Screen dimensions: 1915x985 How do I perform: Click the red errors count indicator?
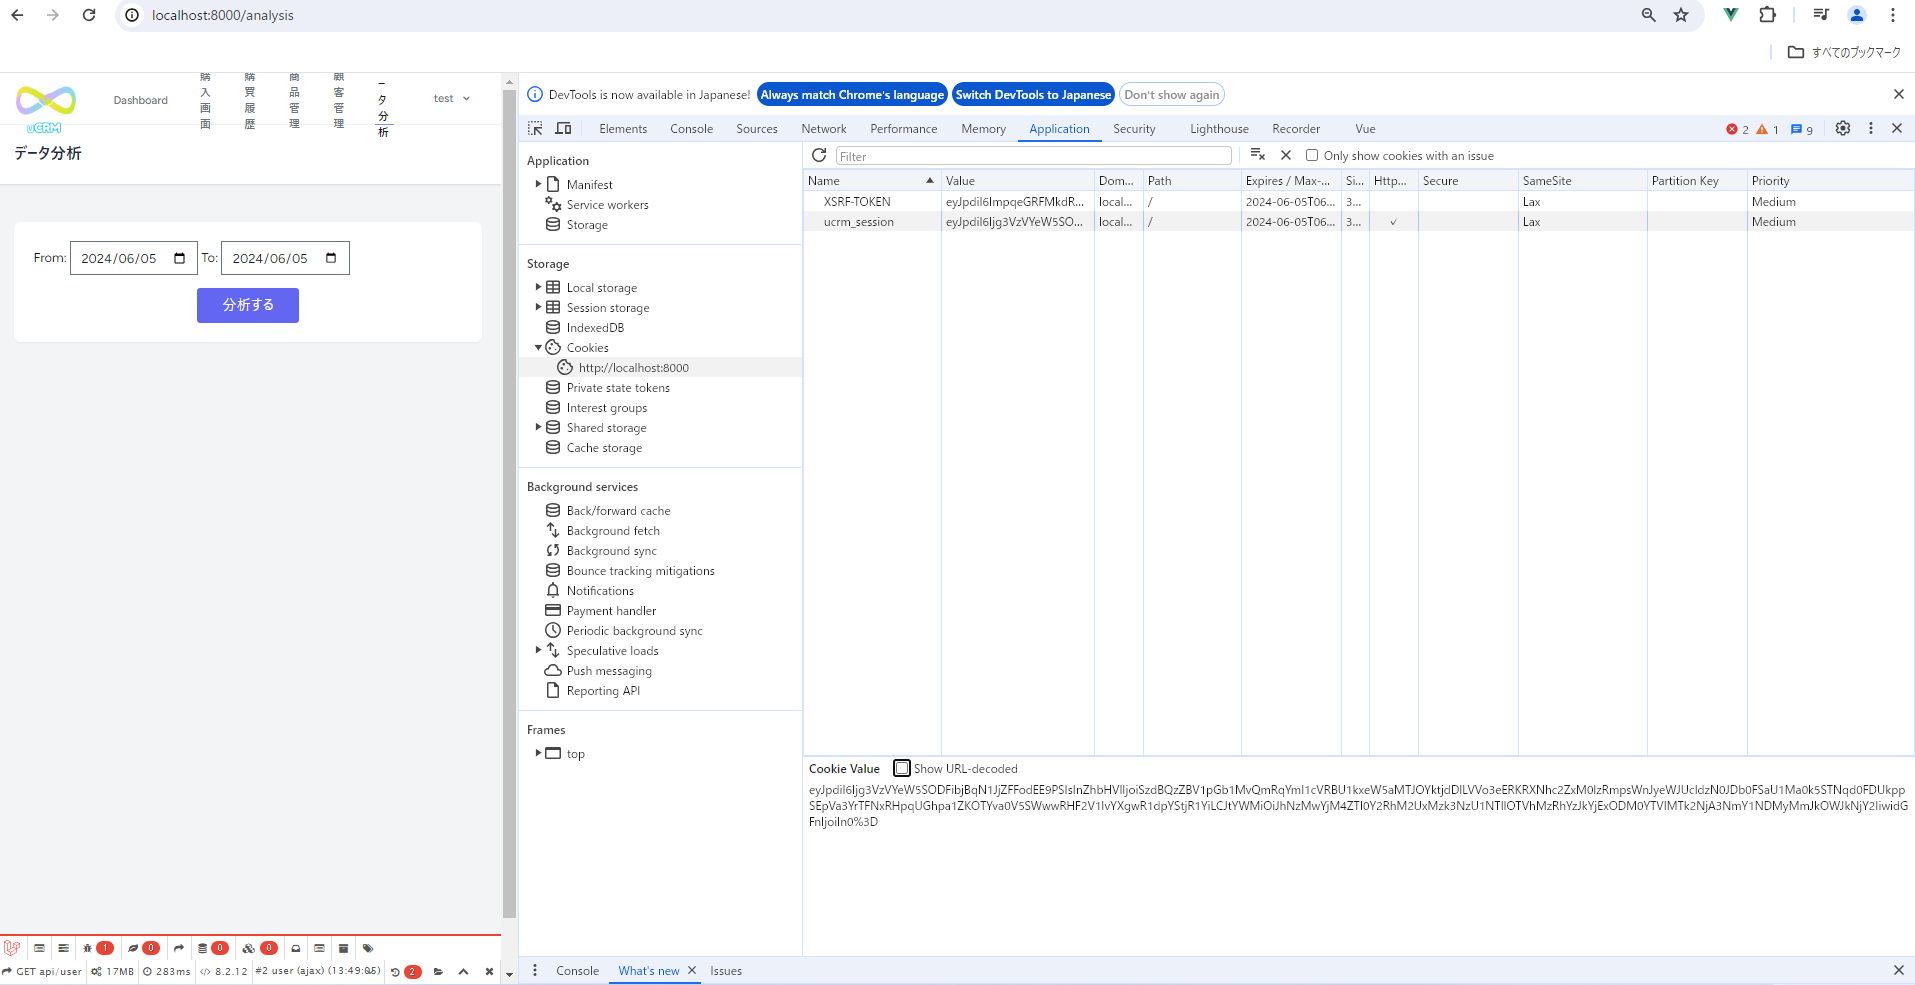[x=1737, y=129]
